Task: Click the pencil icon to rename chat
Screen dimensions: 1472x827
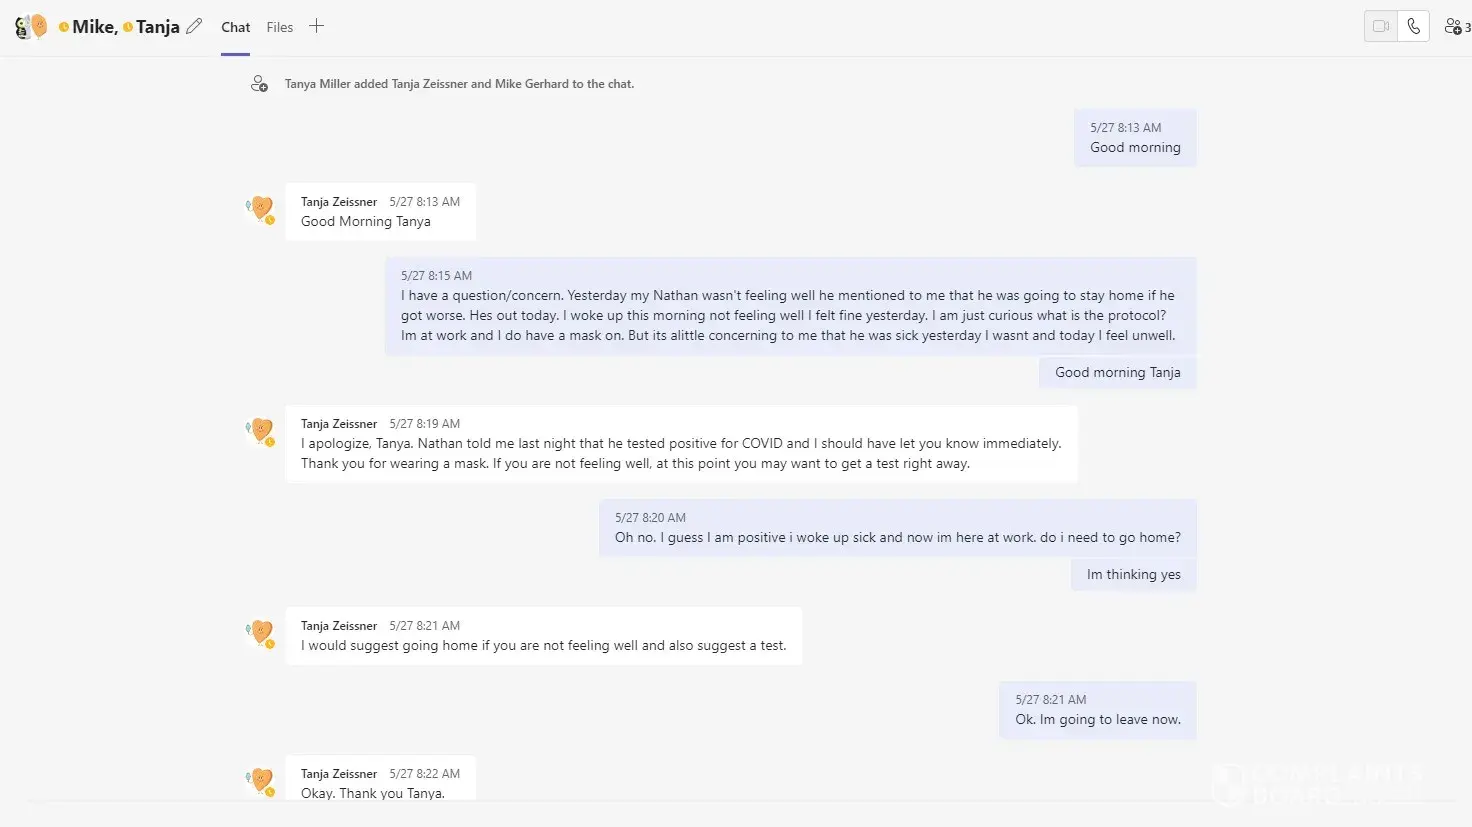Action: click(194, 27)
